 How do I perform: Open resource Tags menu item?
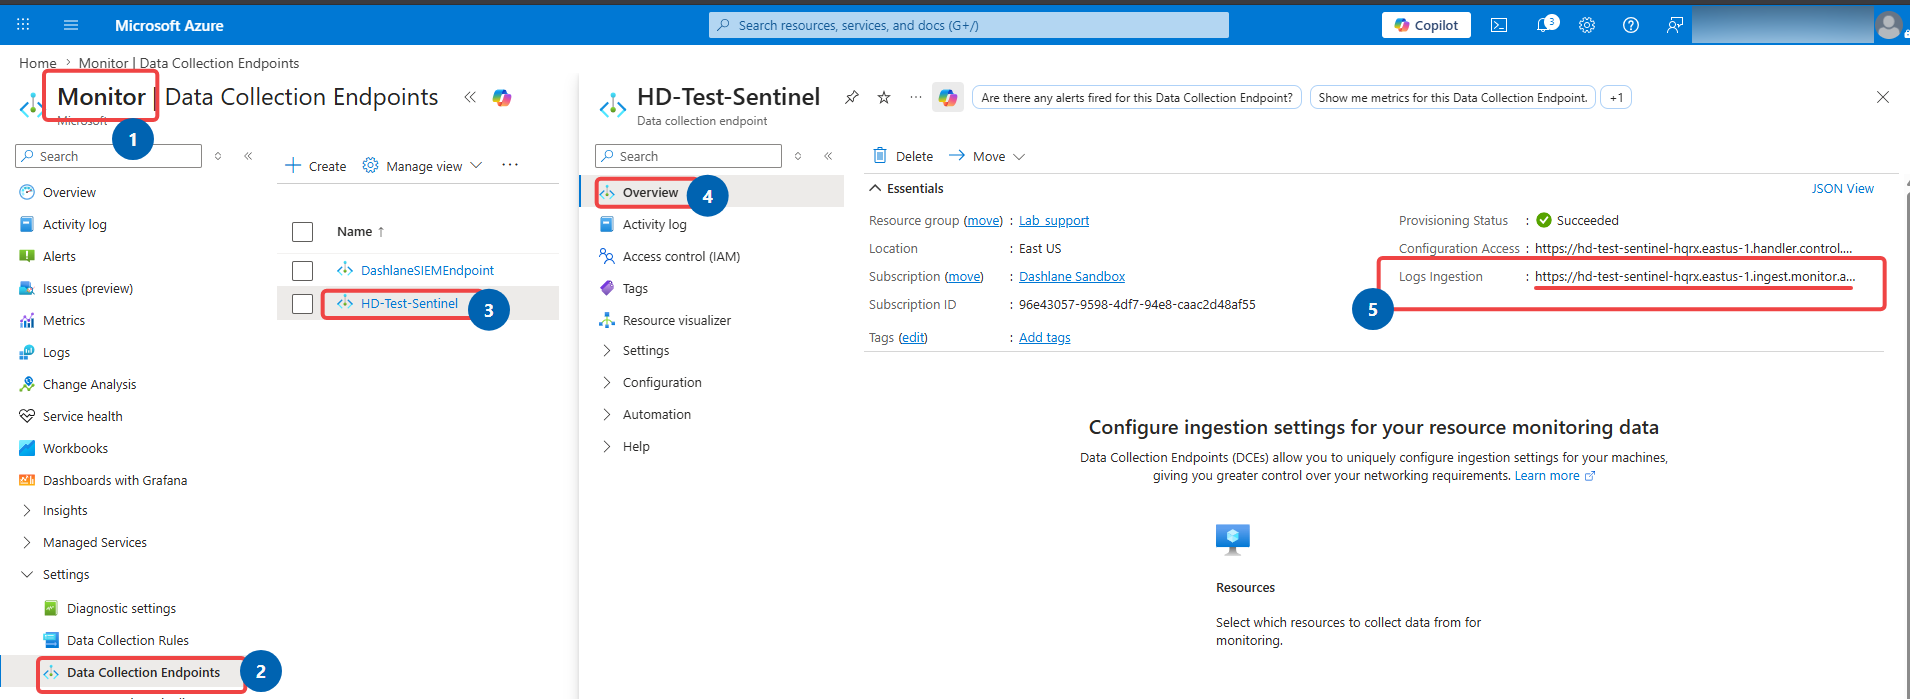(x=635, y=288)
